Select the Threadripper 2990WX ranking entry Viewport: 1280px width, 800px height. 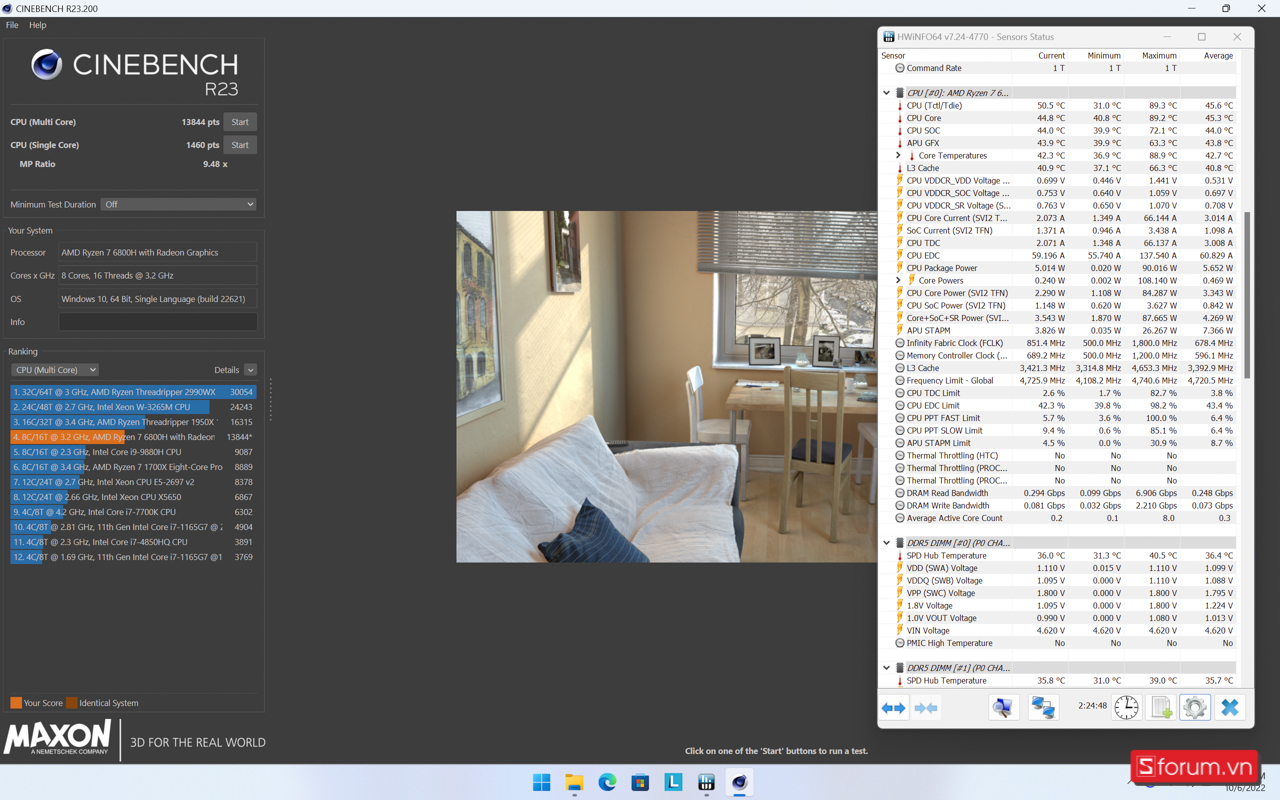click(133, 392)
